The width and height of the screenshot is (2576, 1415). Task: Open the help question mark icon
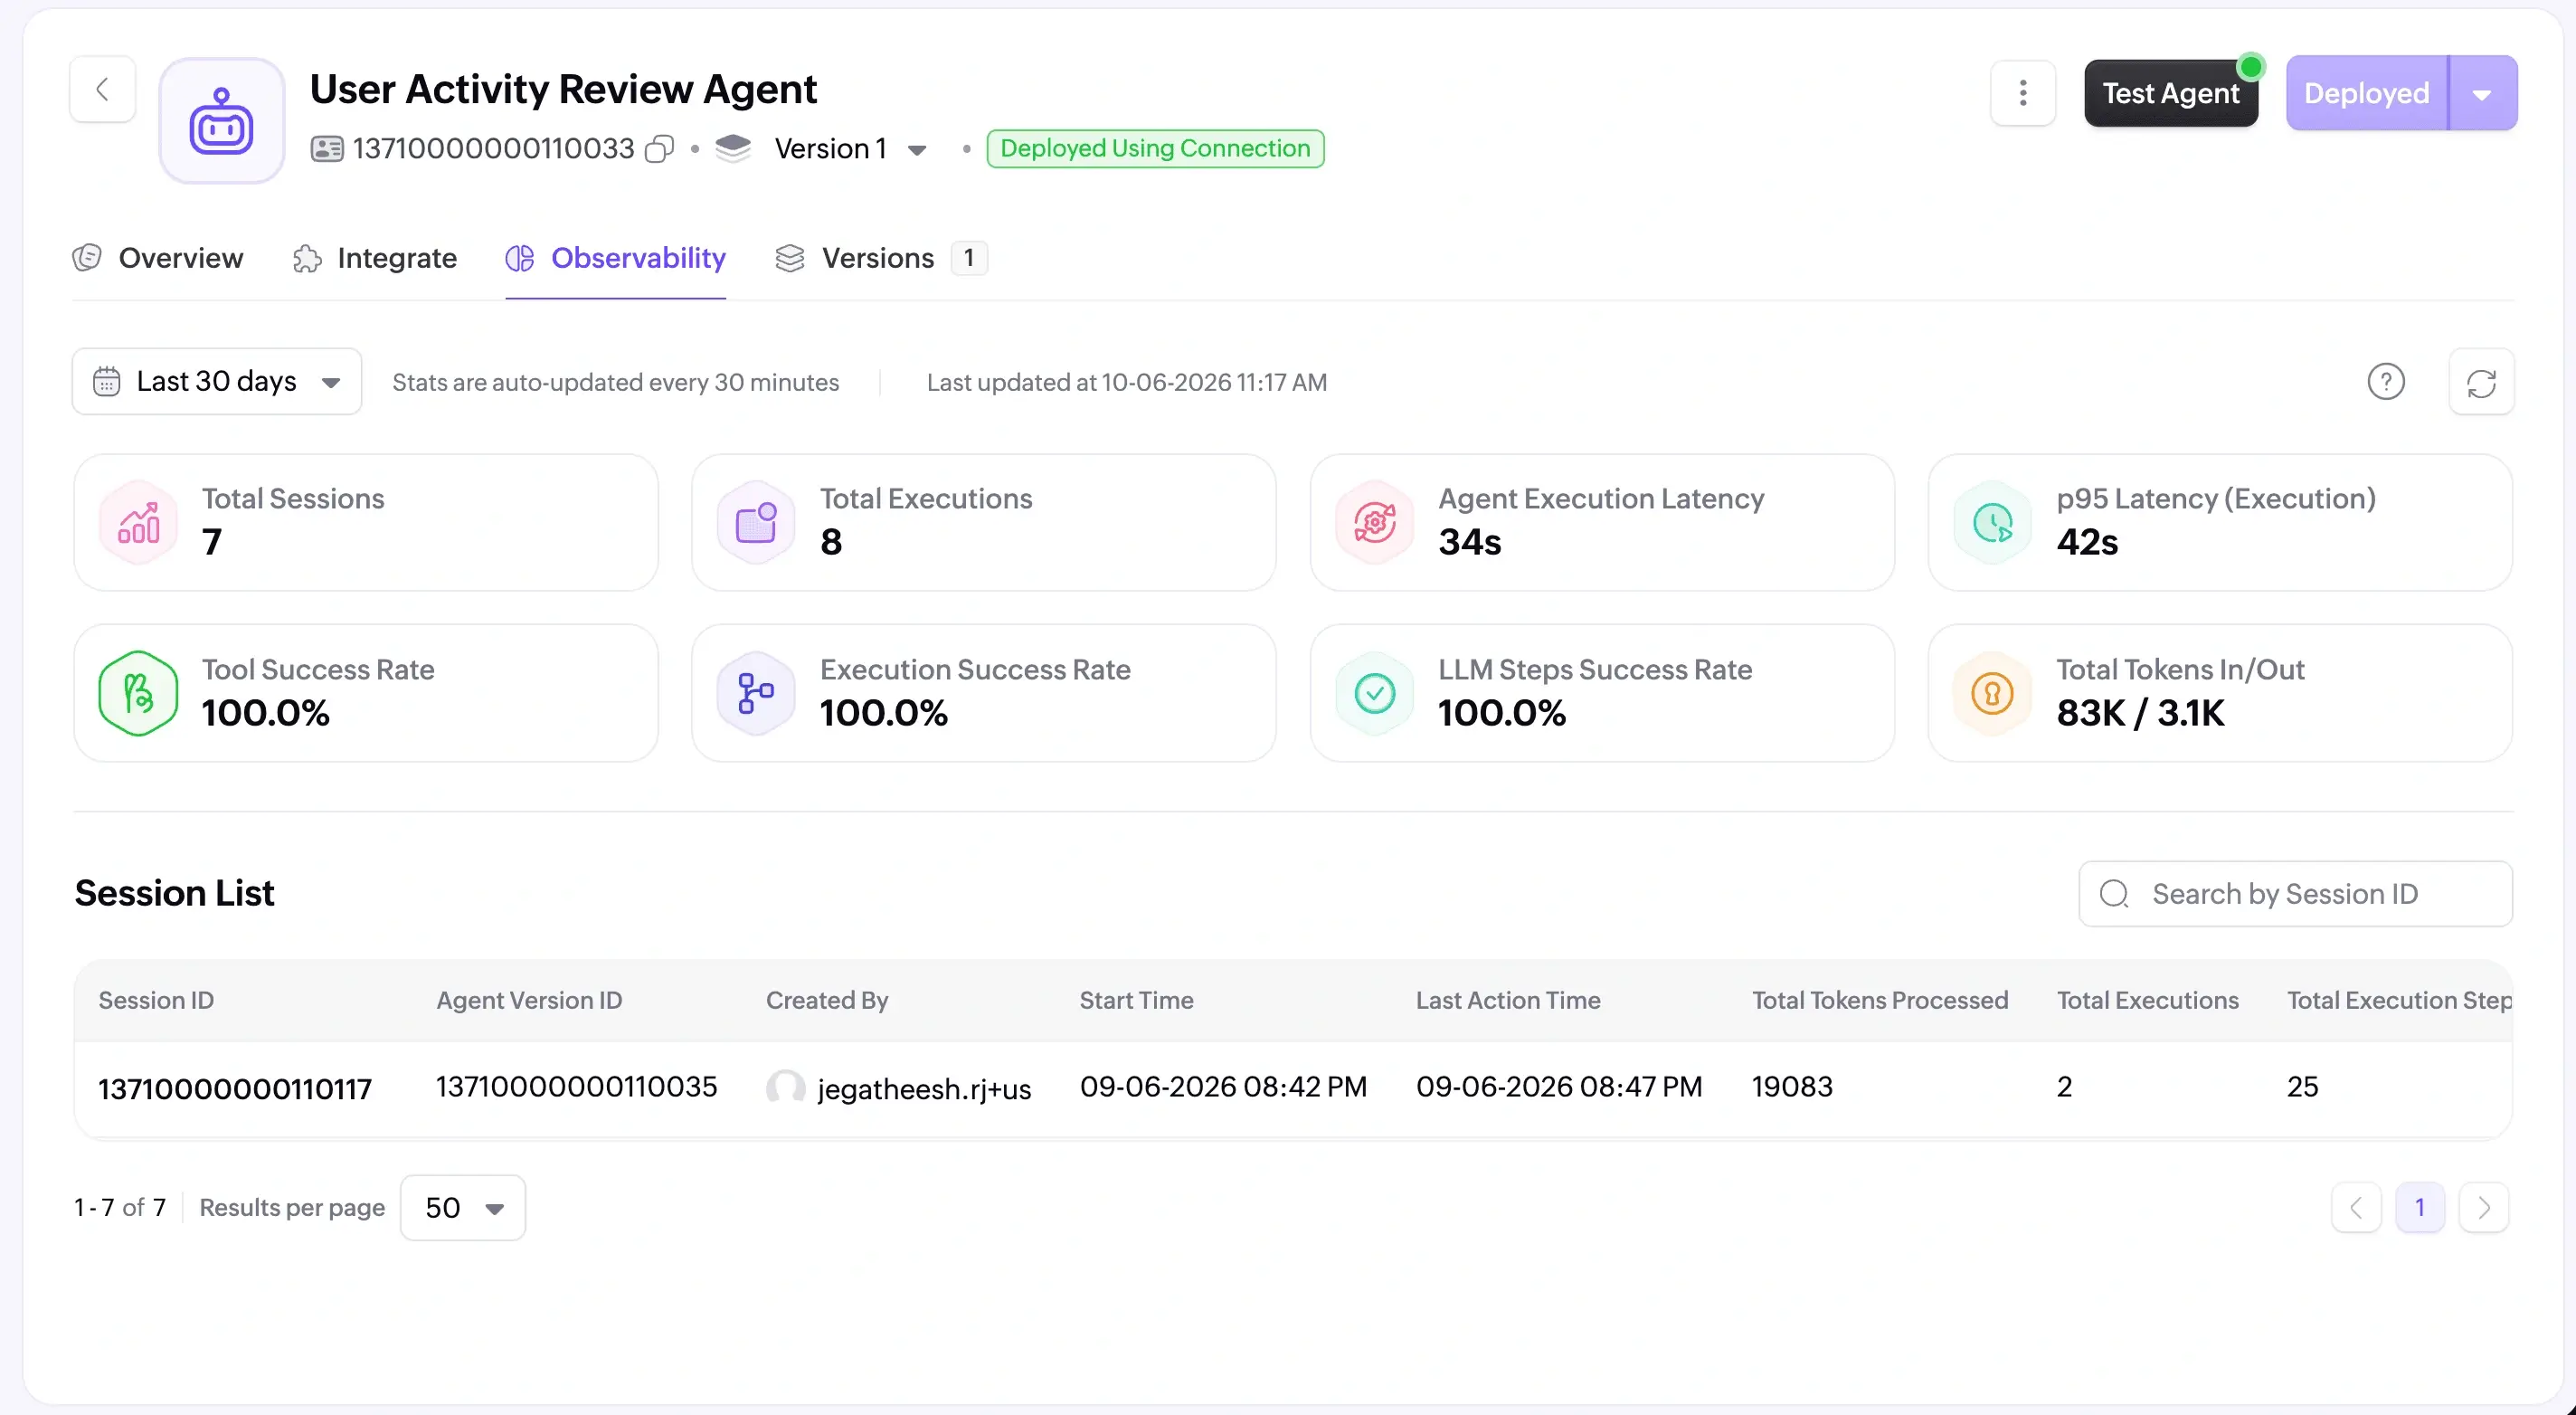coord(2386,382)
